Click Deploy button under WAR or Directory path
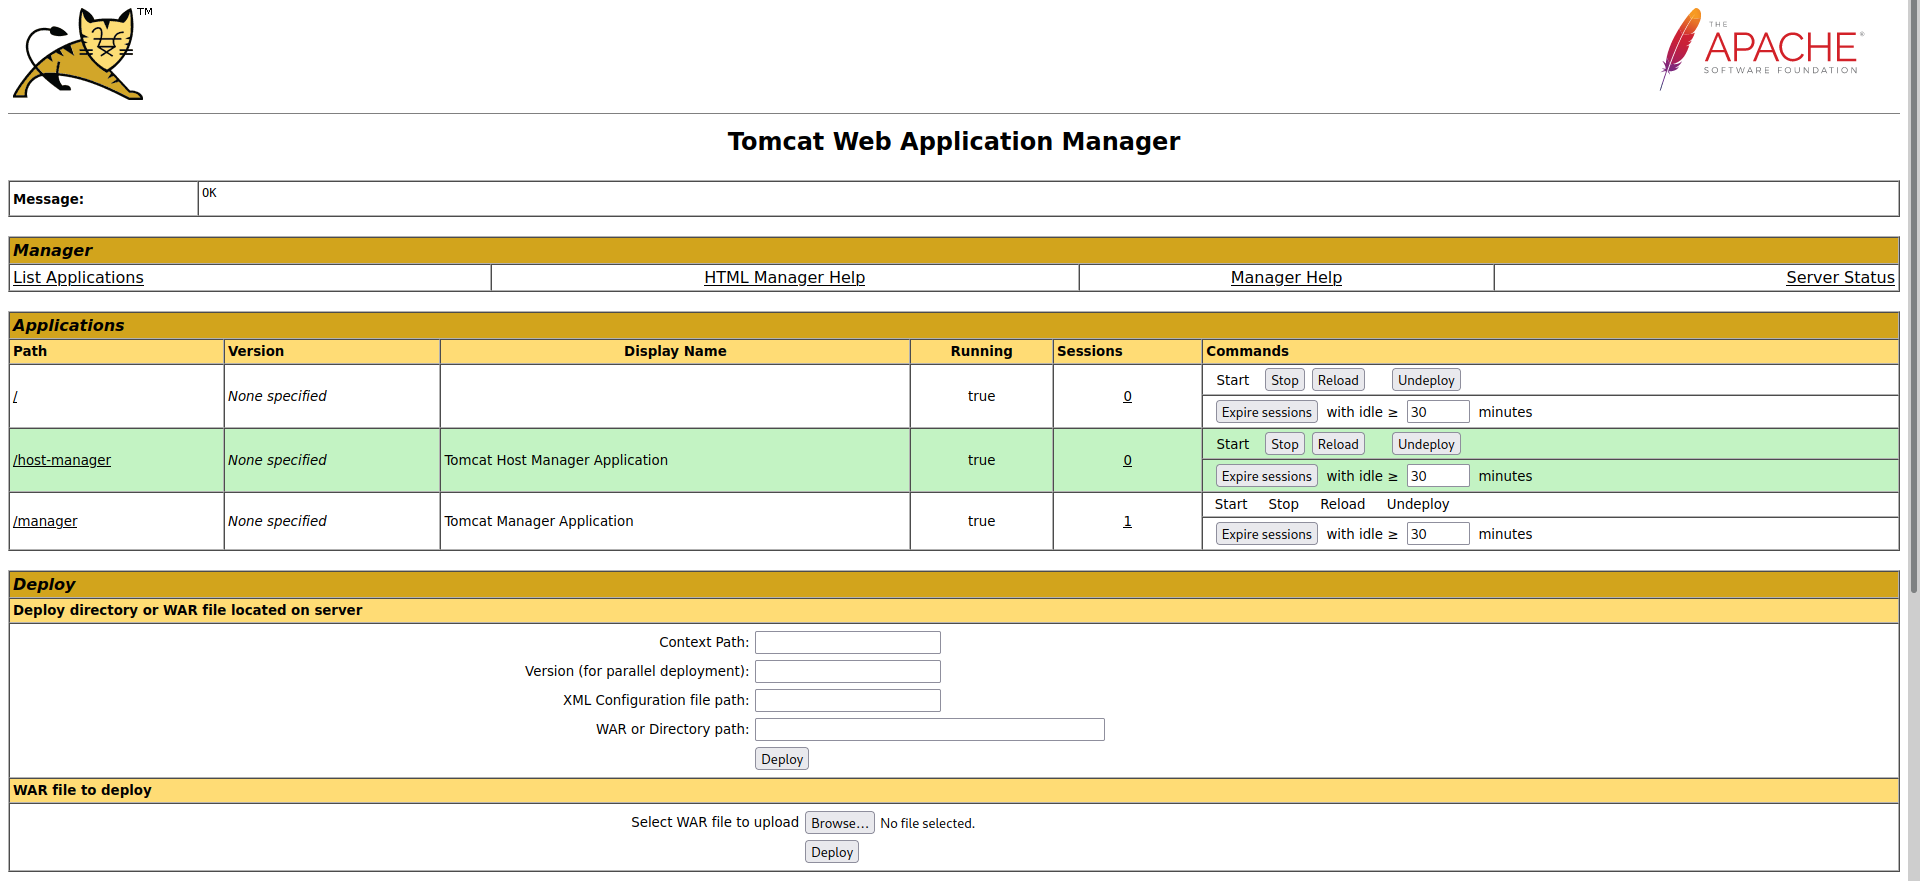Screen dimensions: 1920x881 click(782, 760)
